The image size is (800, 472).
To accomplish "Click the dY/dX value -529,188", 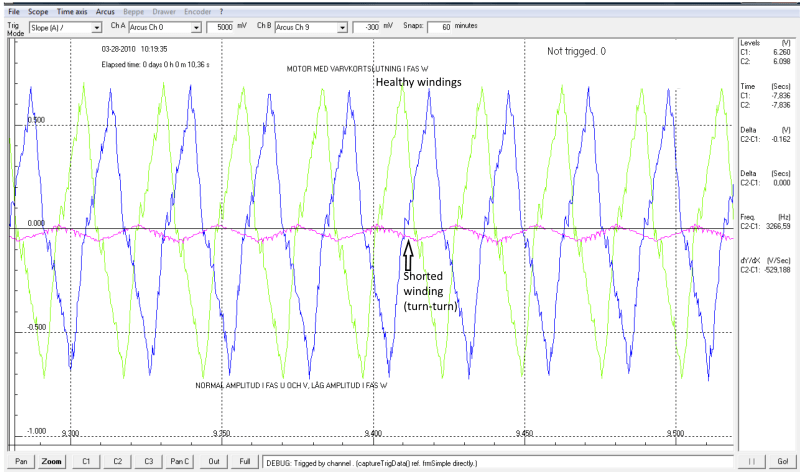I will point(778,269).
